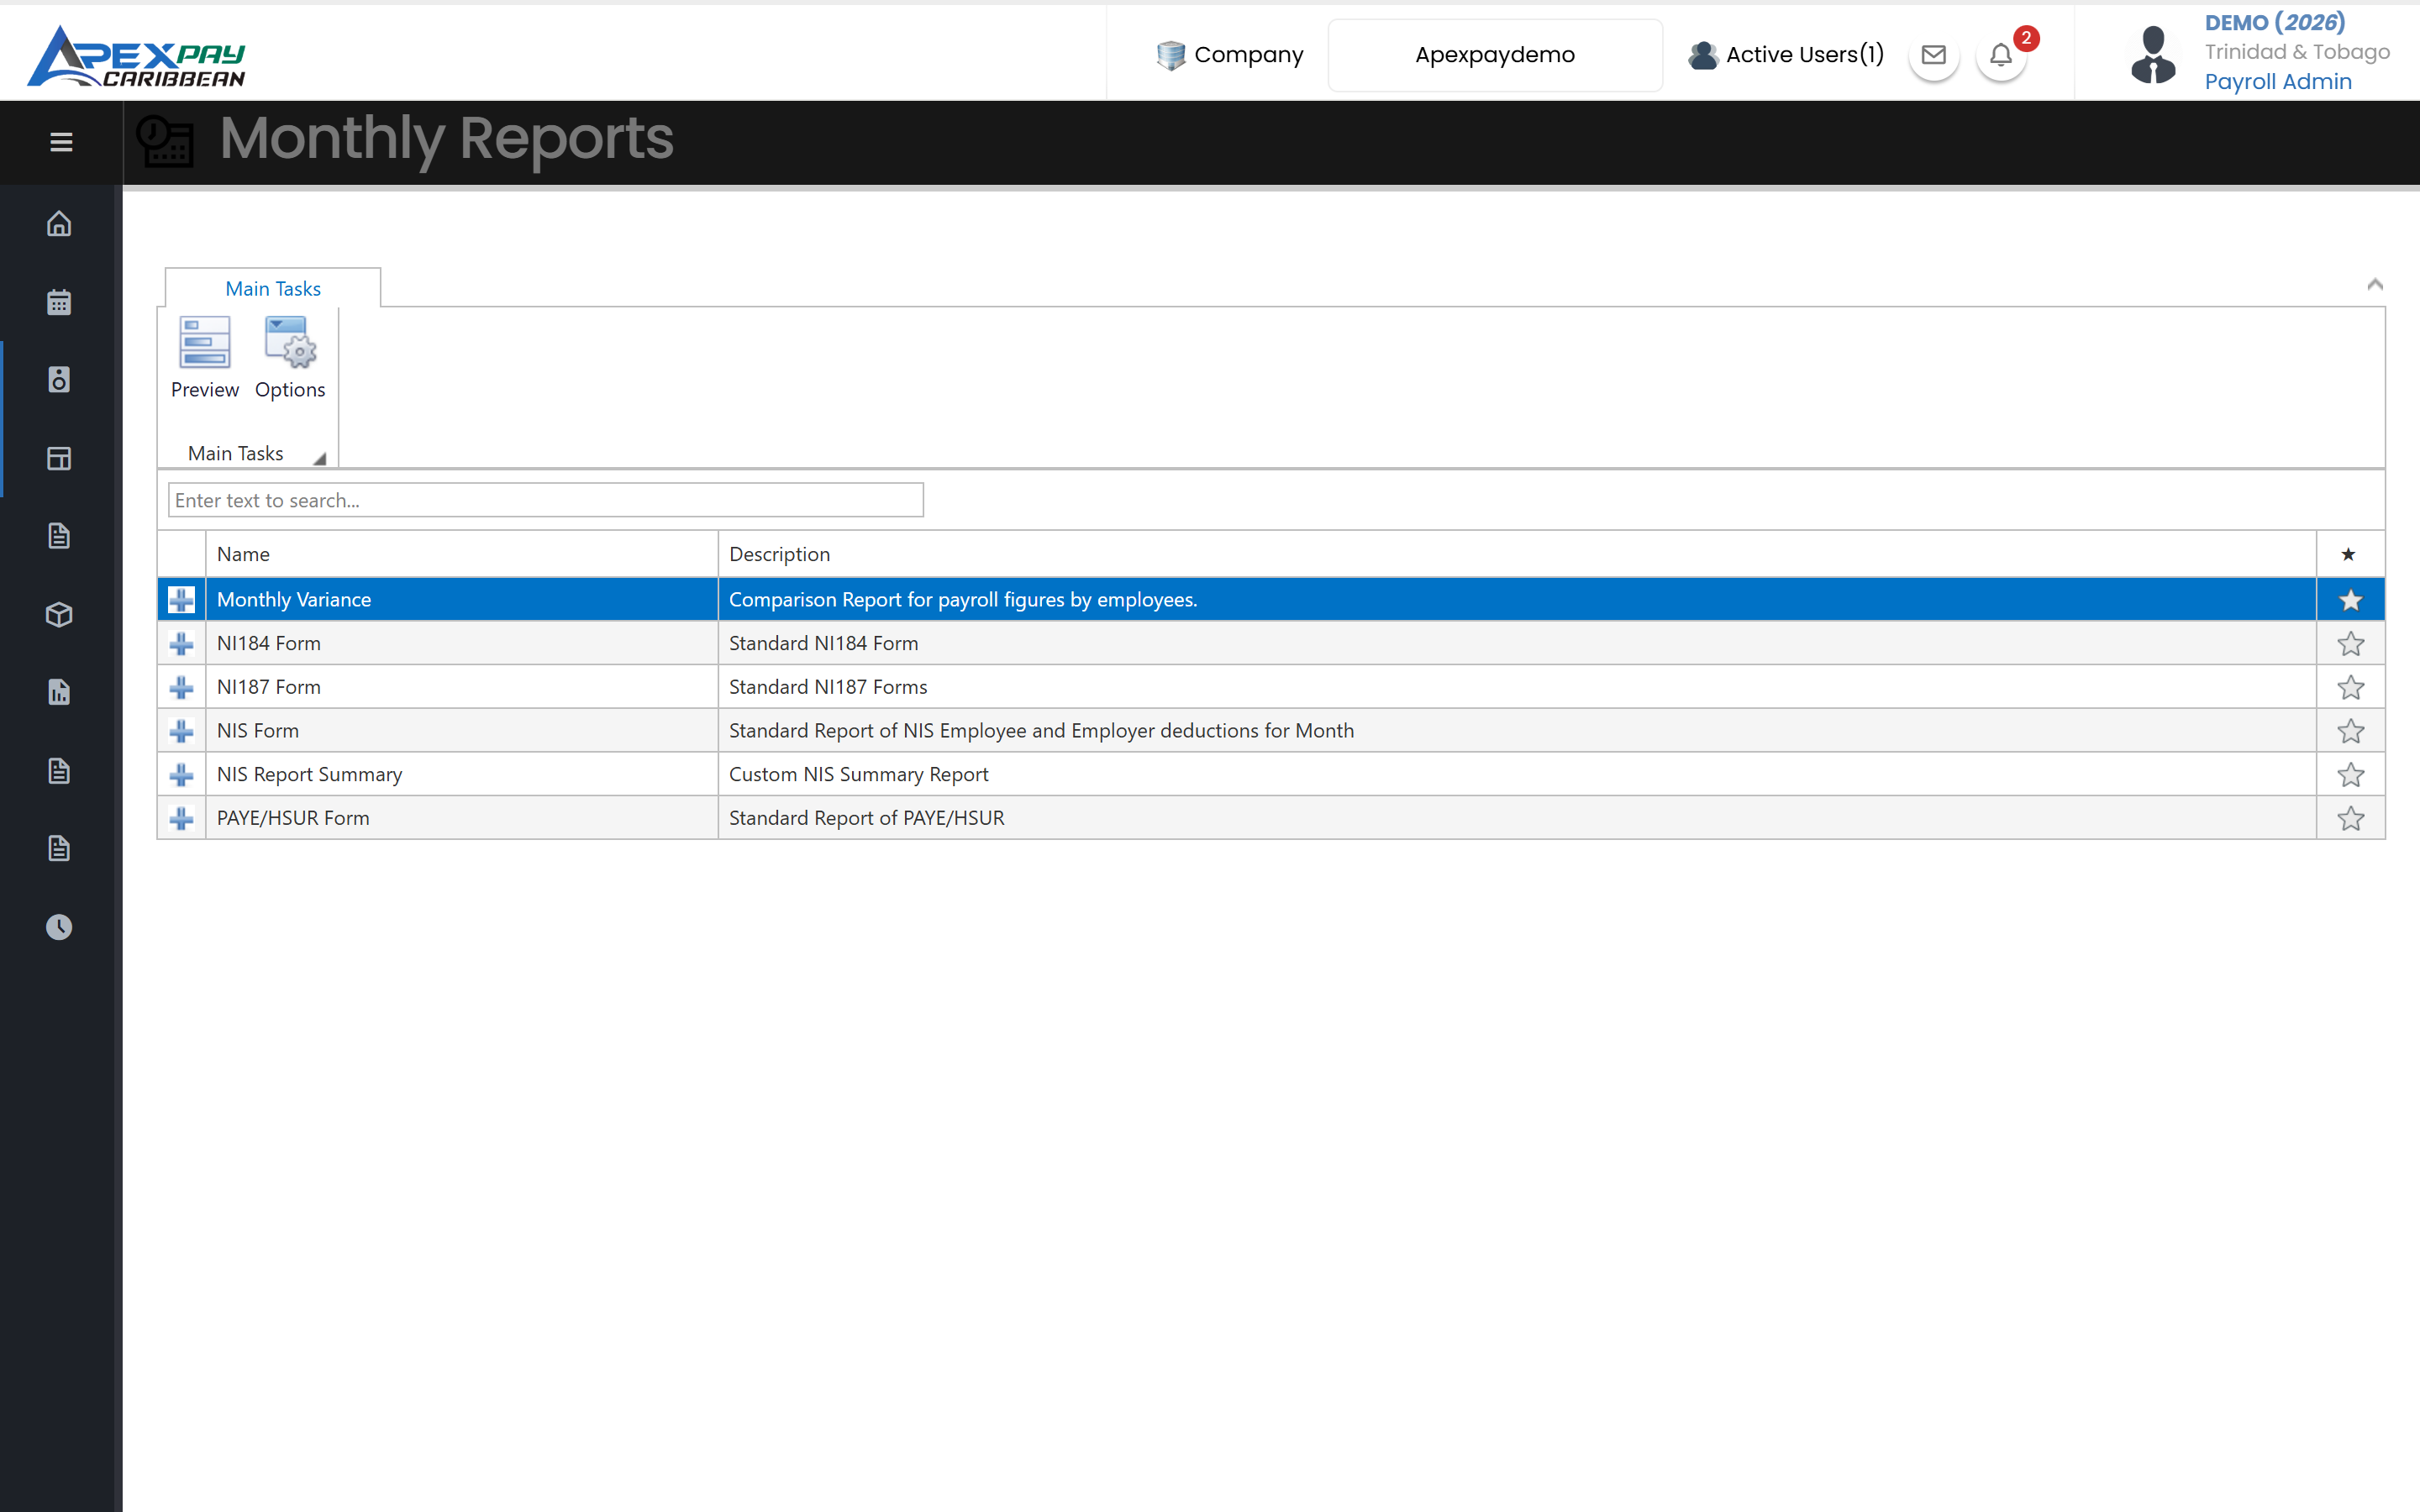
Task: Click the user profile avatar
Action: click(x=2153, y=55)
